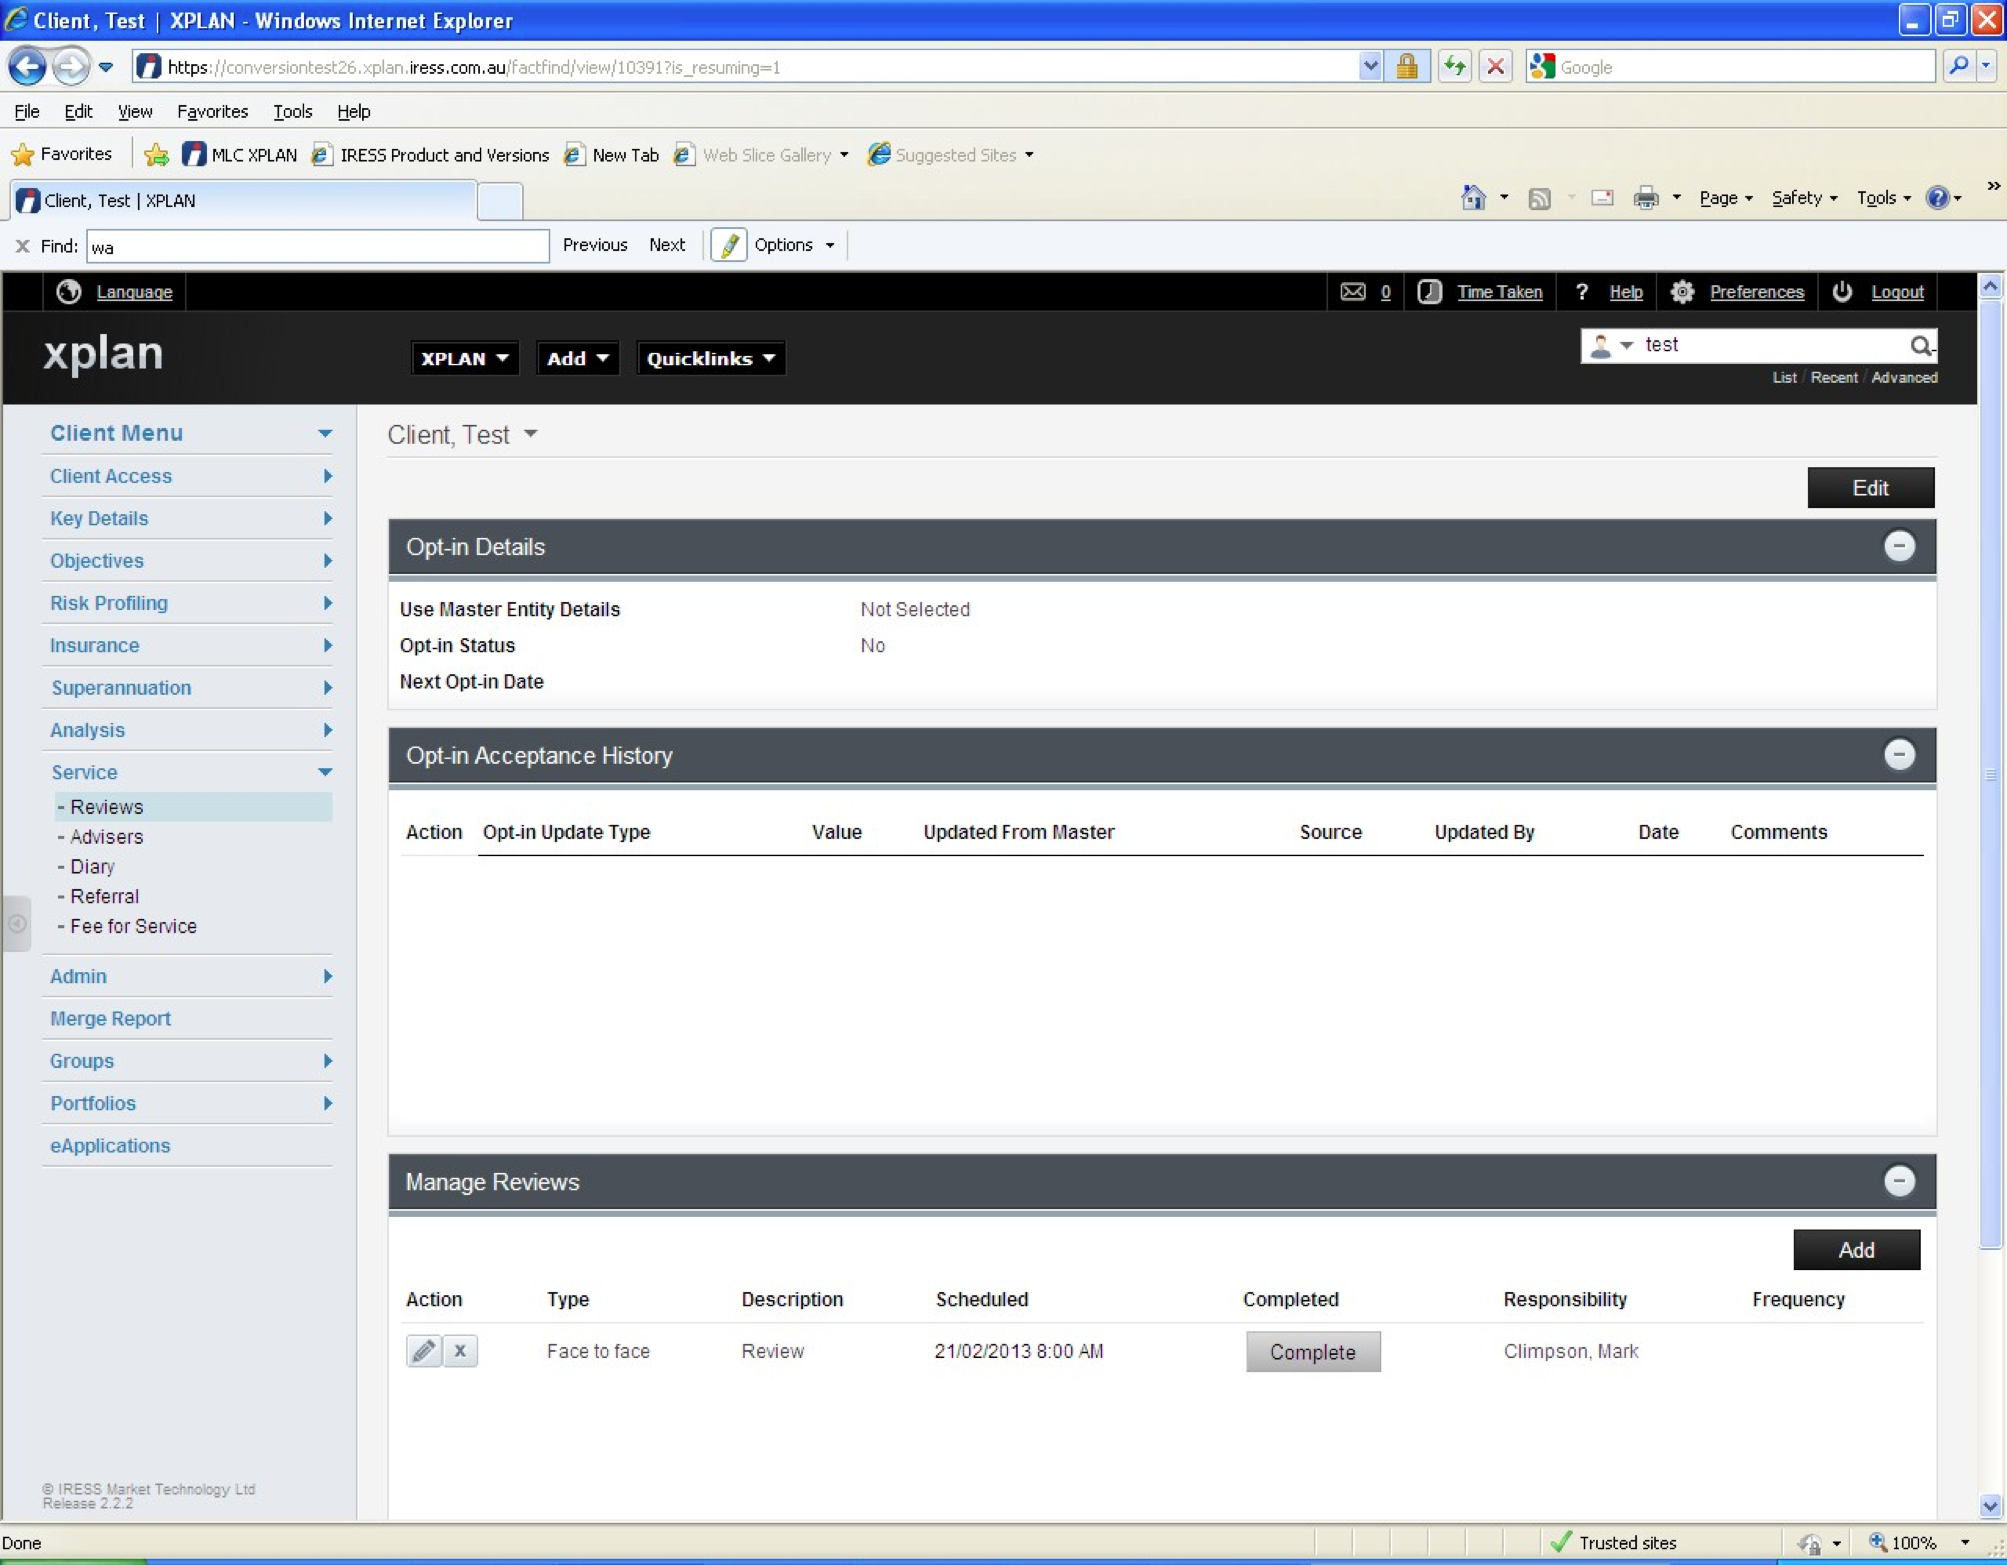
Task: Click the browser Print icon
Action: click(1645, 198)
